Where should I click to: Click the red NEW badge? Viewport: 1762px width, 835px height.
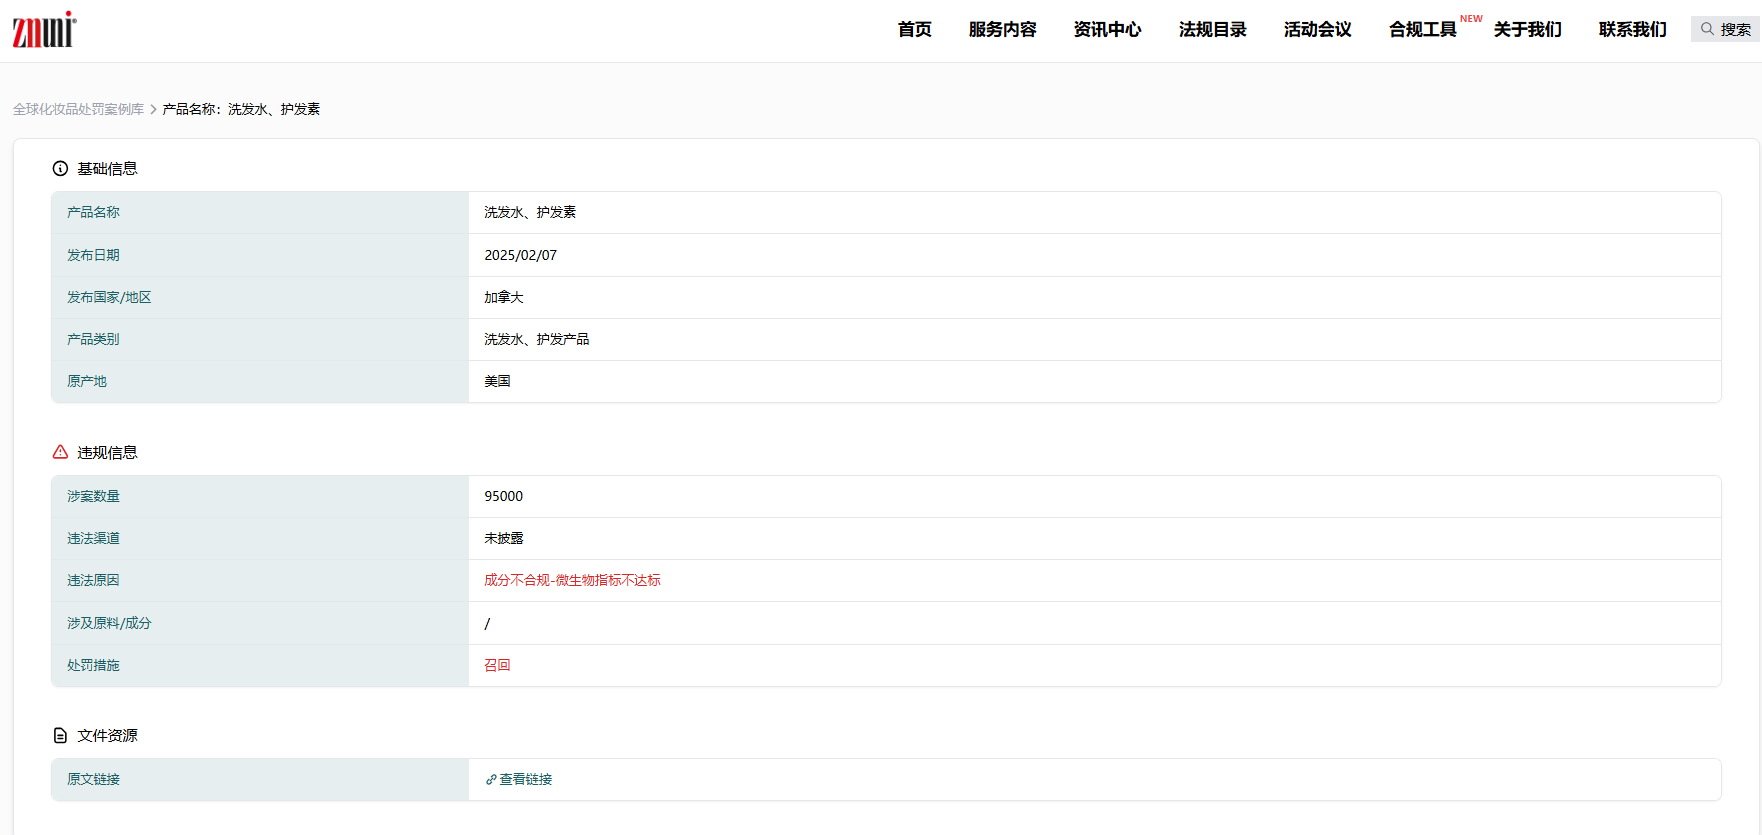1470,19
